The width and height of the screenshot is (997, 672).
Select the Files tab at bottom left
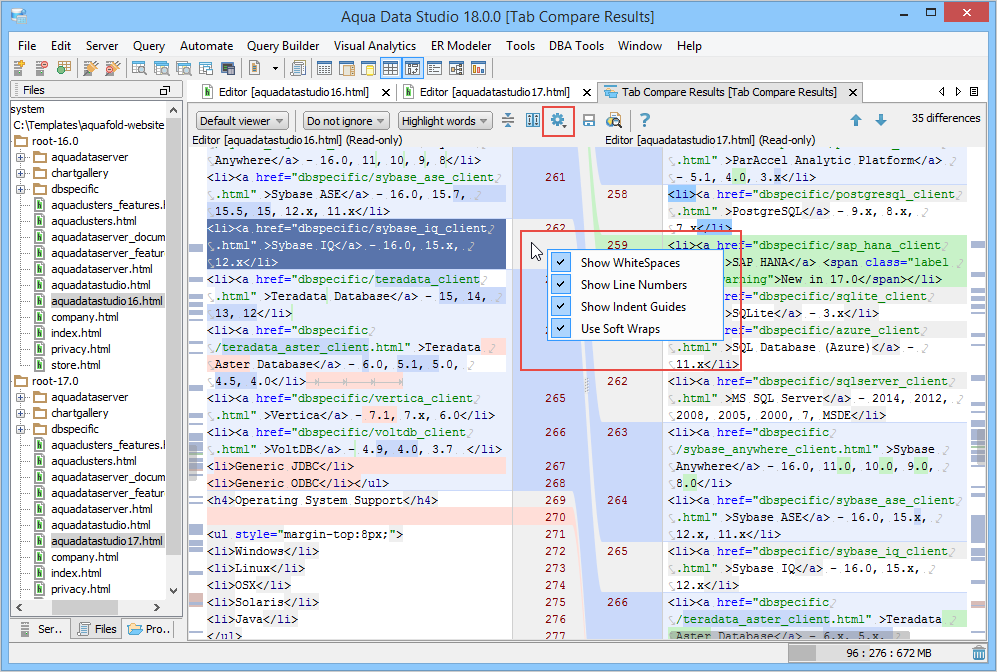tap(96, 630)
